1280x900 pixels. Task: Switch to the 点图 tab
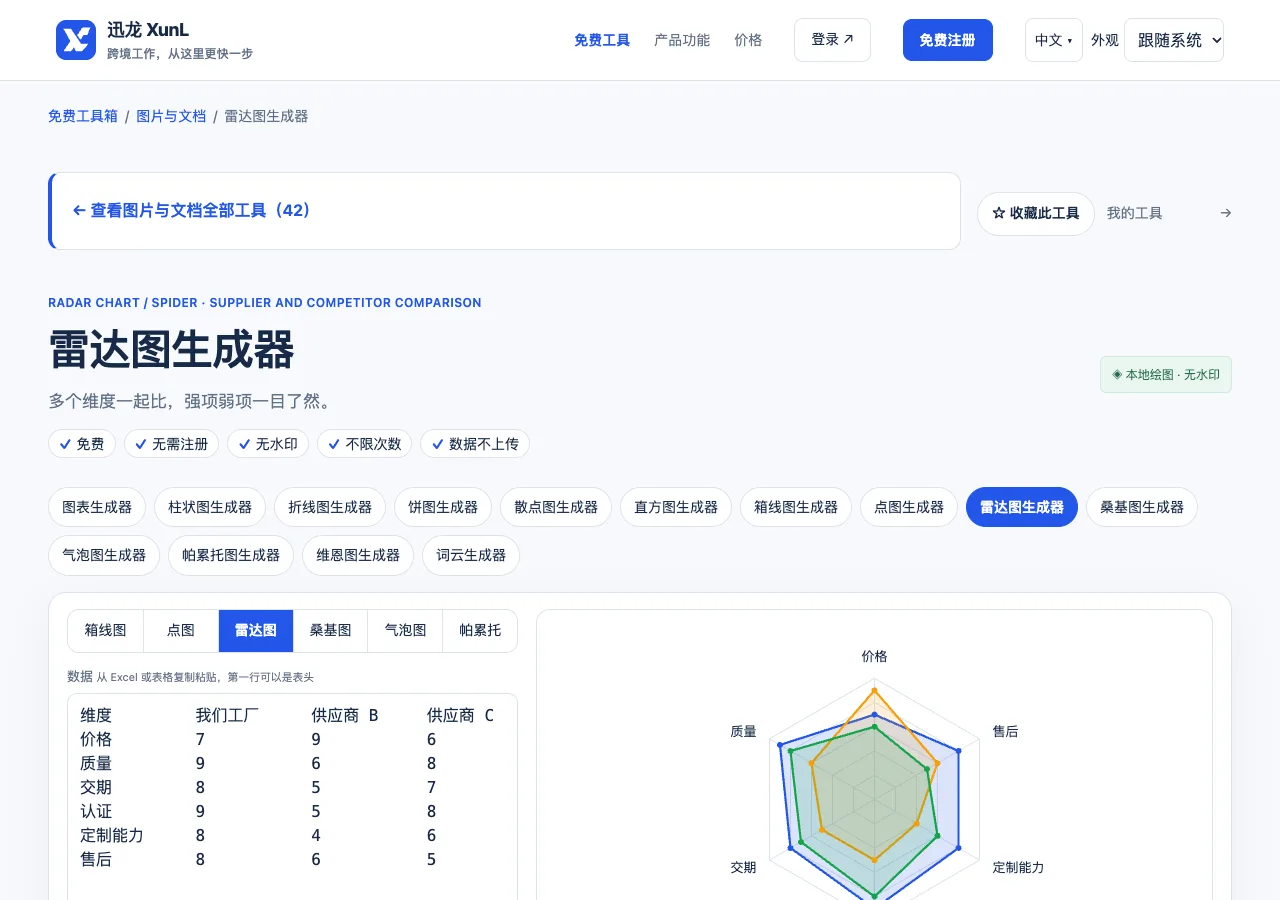[x=181, y=631]
